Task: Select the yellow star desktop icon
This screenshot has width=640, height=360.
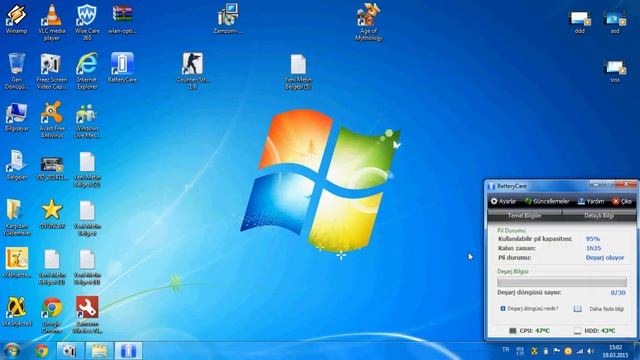Action: pos(51,214)
